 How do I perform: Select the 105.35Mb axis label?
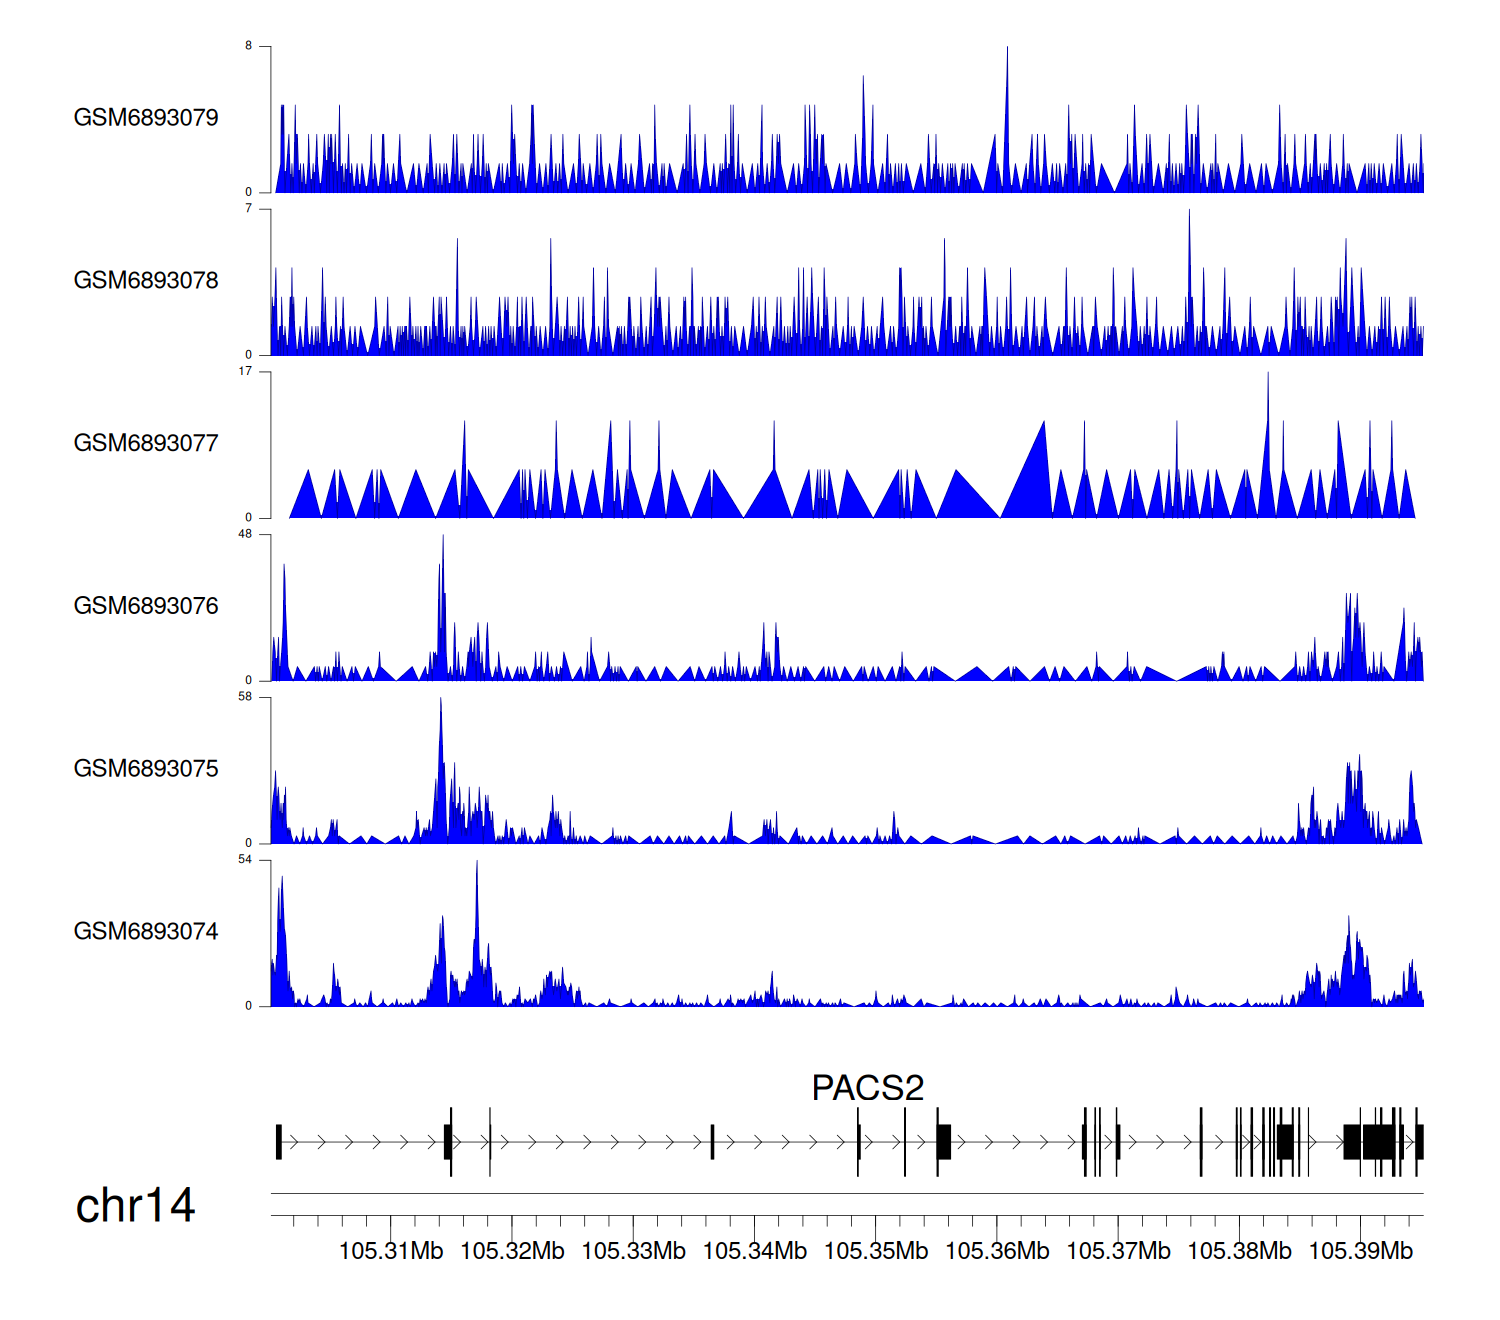(876, 1252)
